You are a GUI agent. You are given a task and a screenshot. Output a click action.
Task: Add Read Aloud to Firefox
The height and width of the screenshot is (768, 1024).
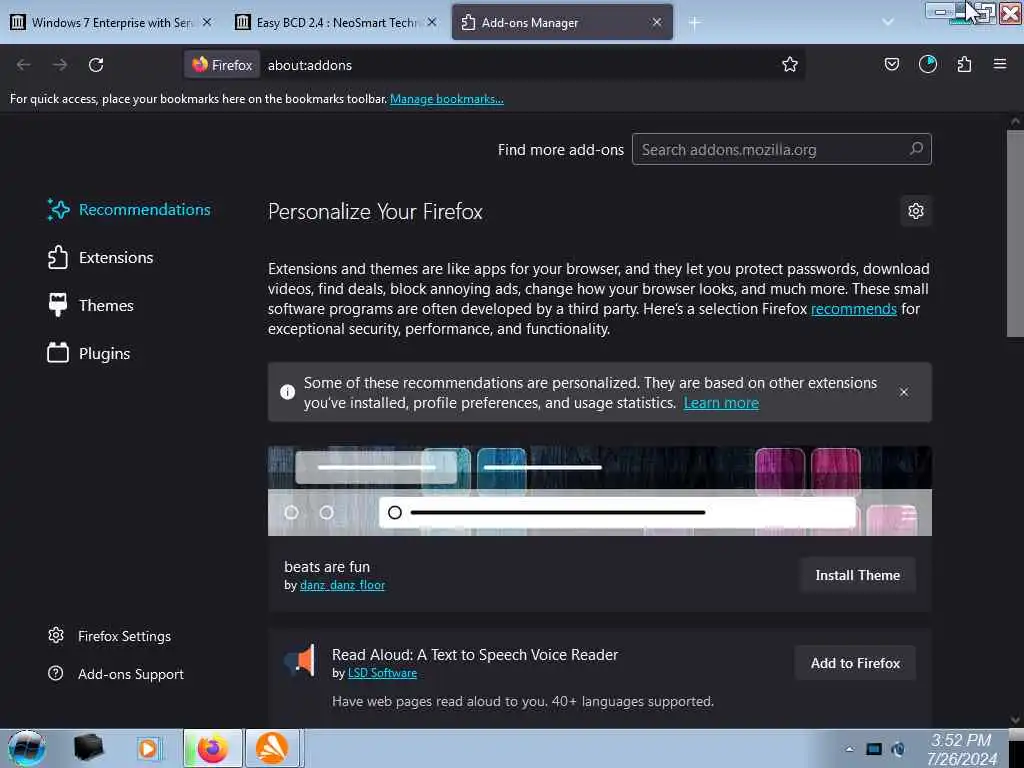[x=855, y=663]
